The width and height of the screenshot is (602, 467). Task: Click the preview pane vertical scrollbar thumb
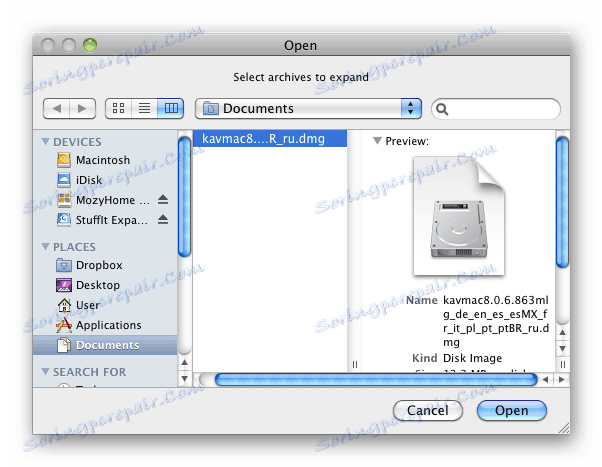(x=562, y=202)
